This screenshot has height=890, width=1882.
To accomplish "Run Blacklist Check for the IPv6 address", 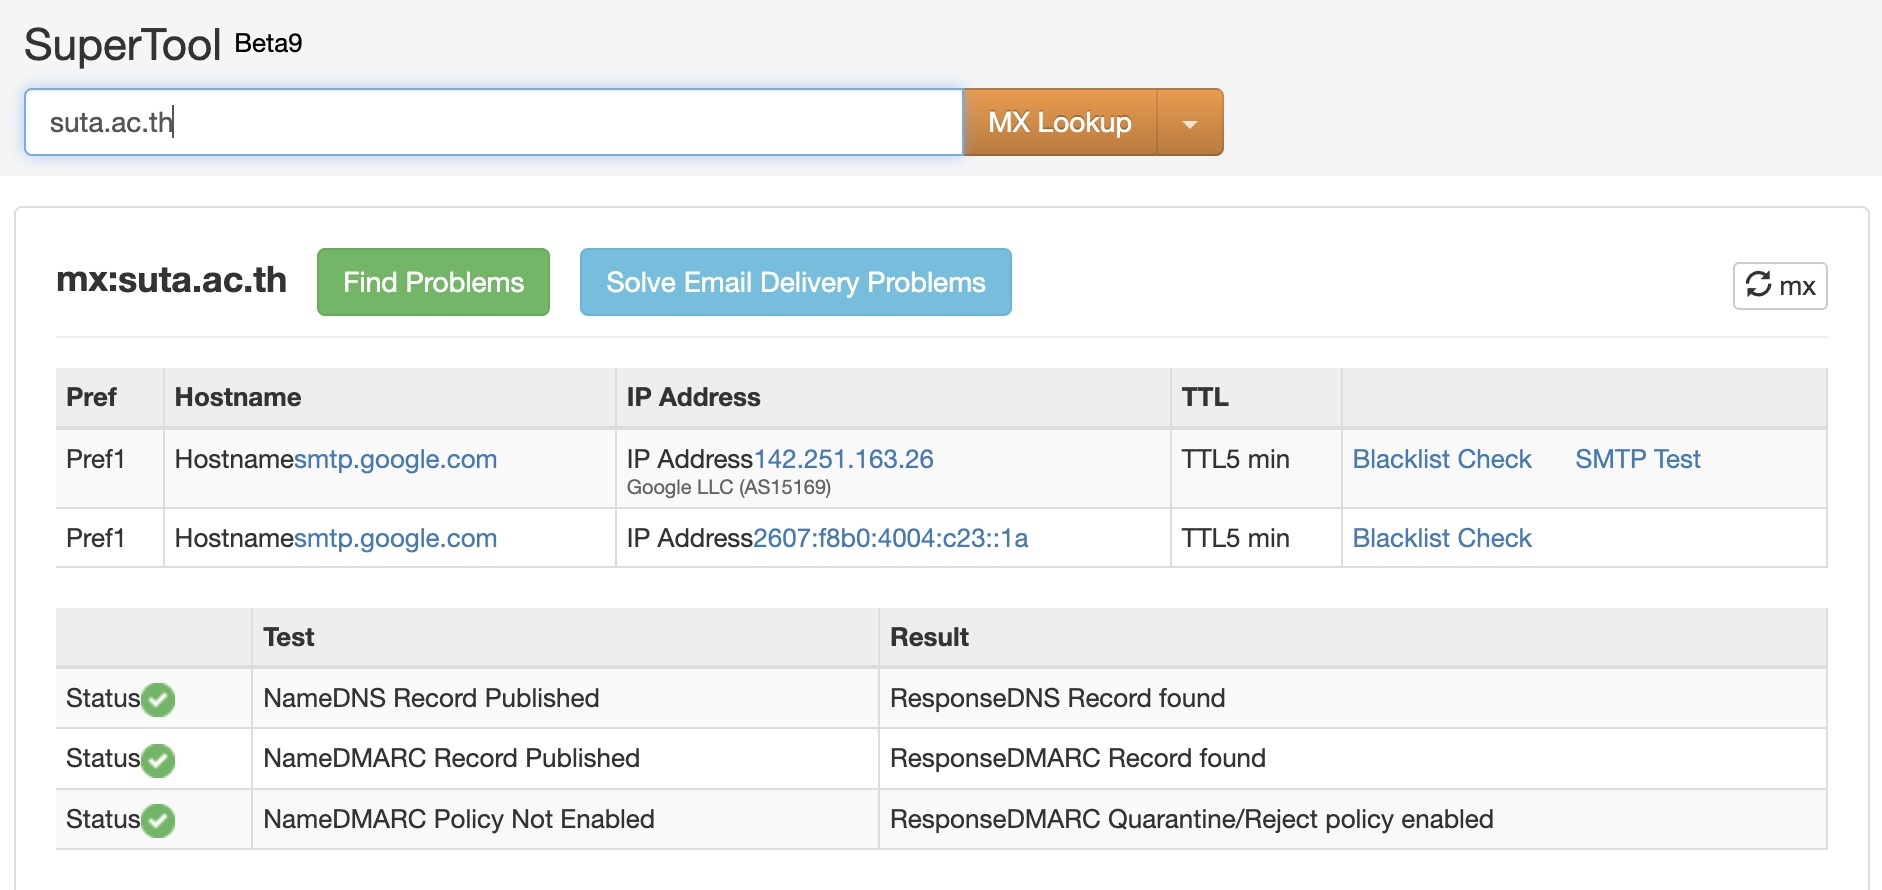I will [x=1441, y=538].
